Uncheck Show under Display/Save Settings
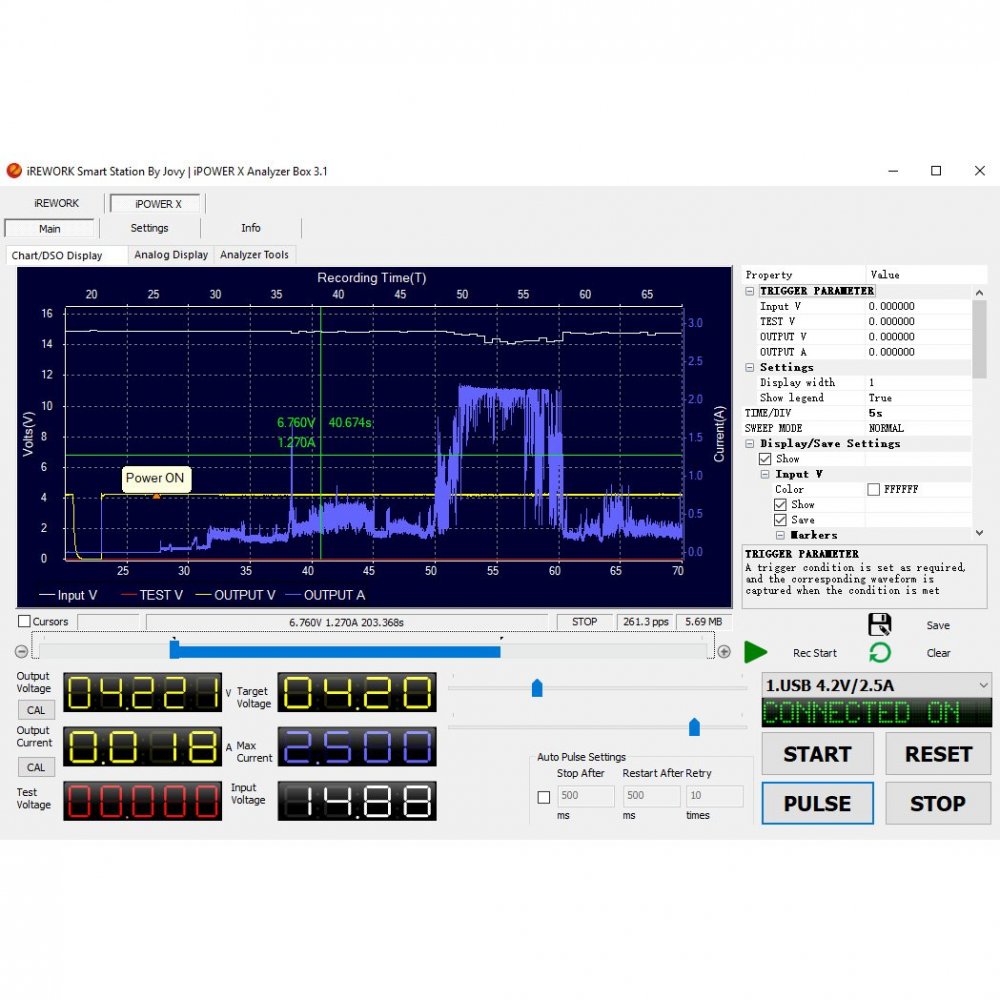 coord(765,459)
